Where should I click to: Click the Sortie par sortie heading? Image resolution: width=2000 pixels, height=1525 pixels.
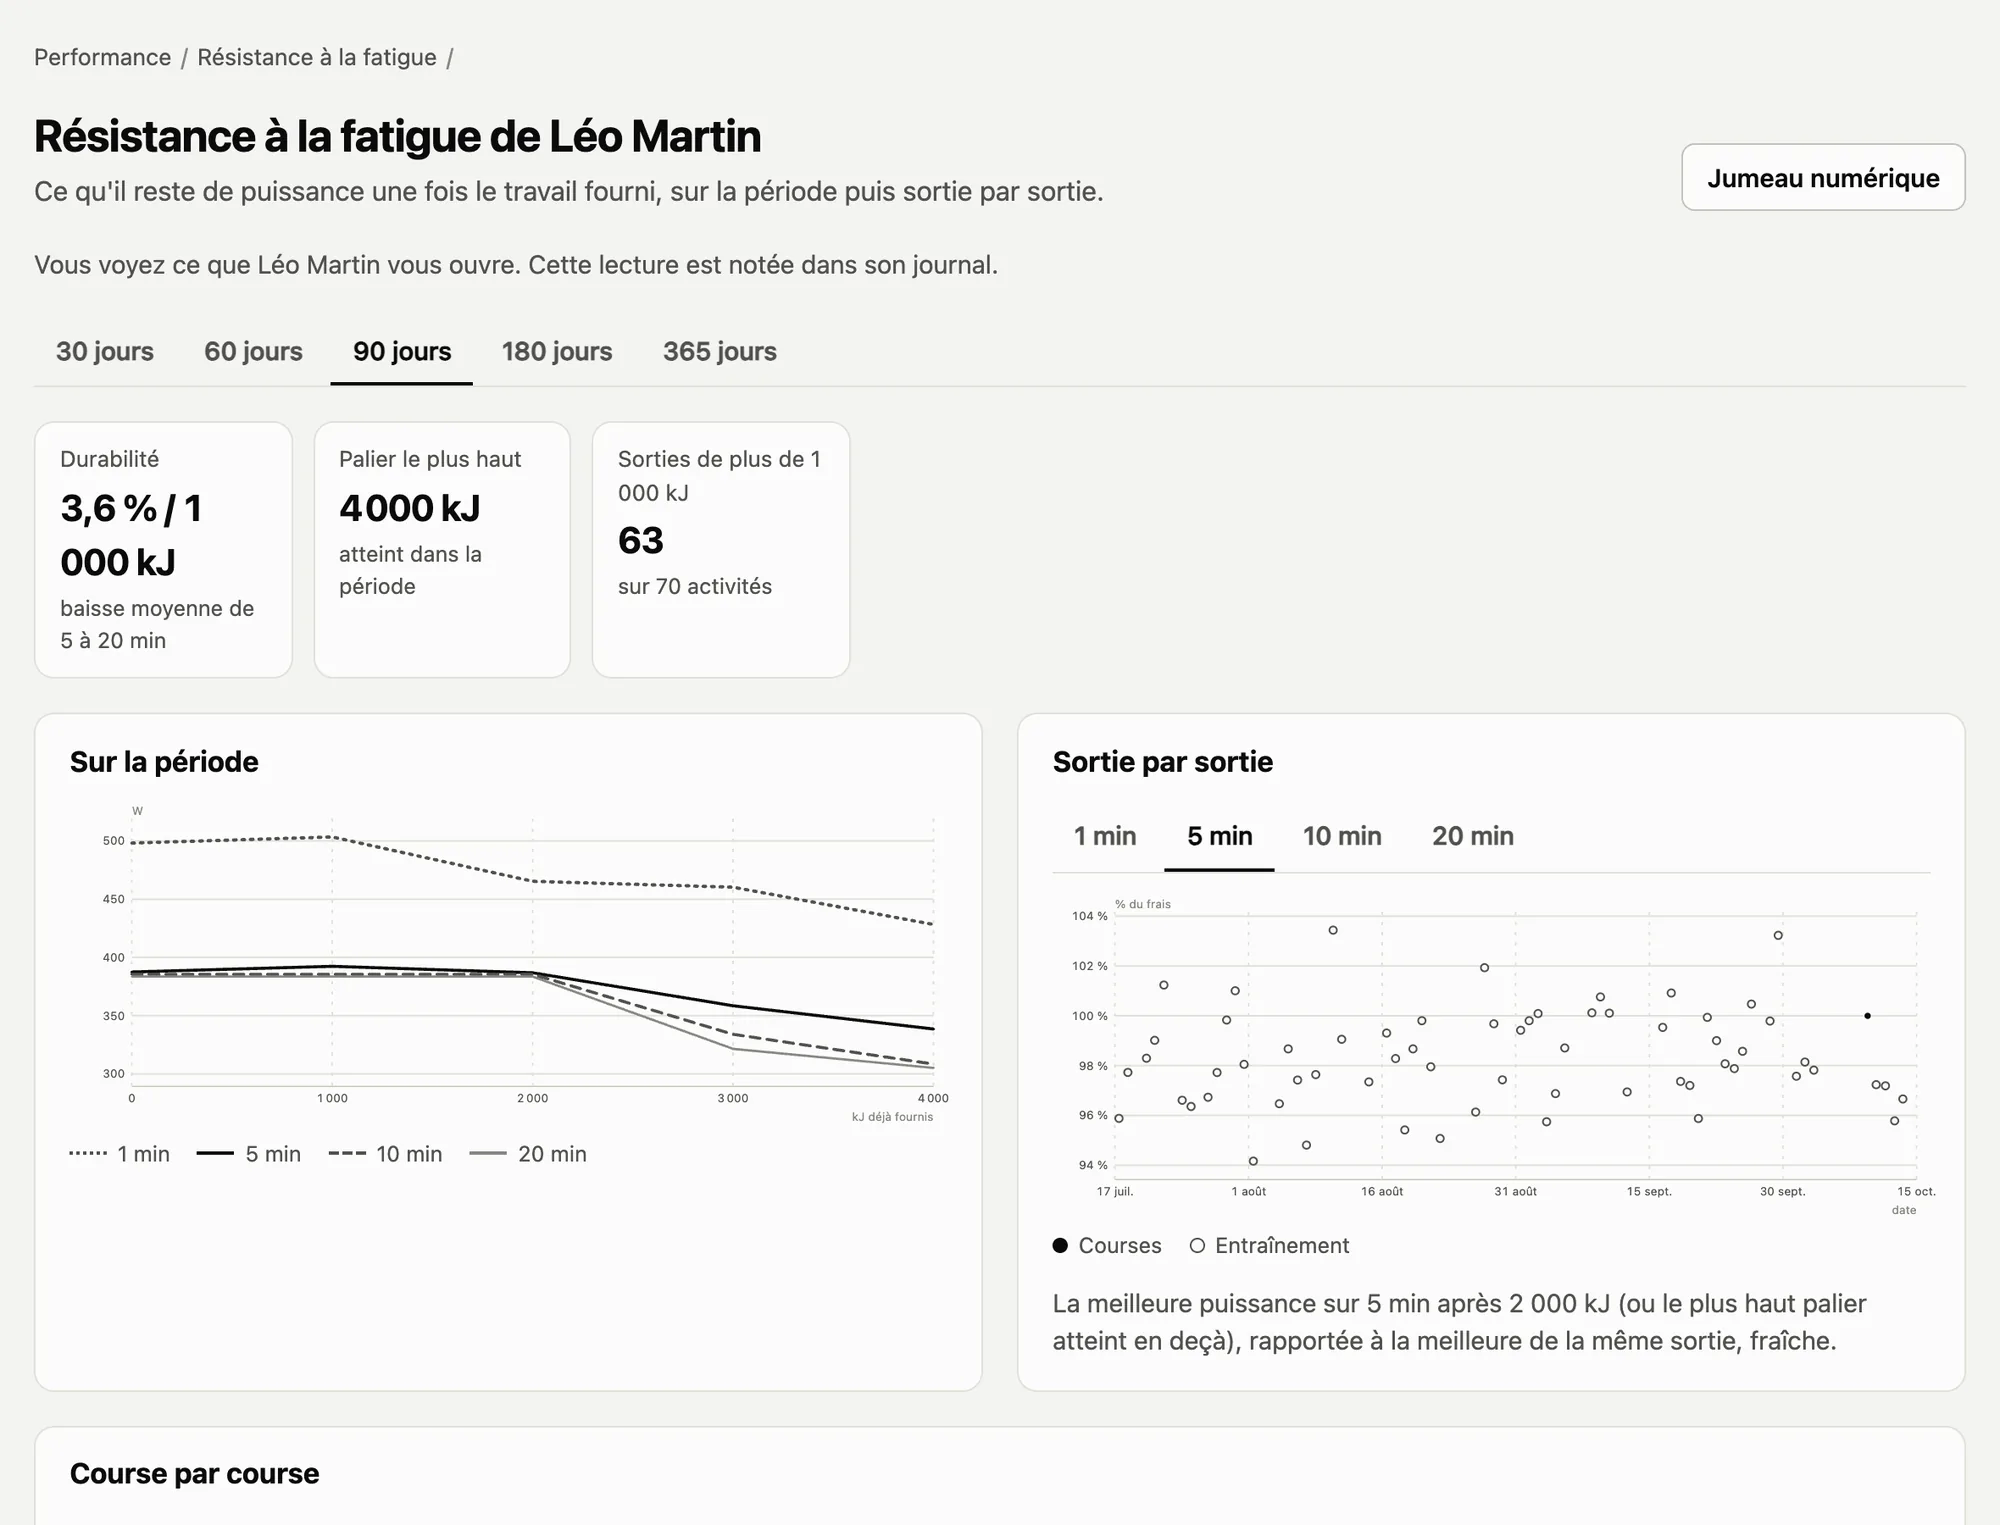pos(1162,762)
